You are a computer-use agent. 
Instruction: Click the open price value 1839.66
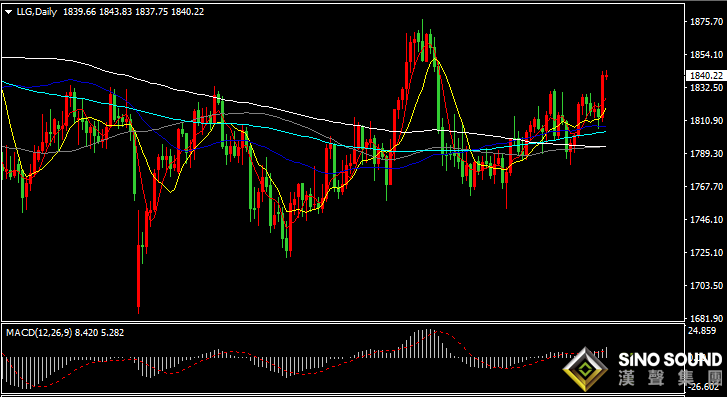point(79,13)
